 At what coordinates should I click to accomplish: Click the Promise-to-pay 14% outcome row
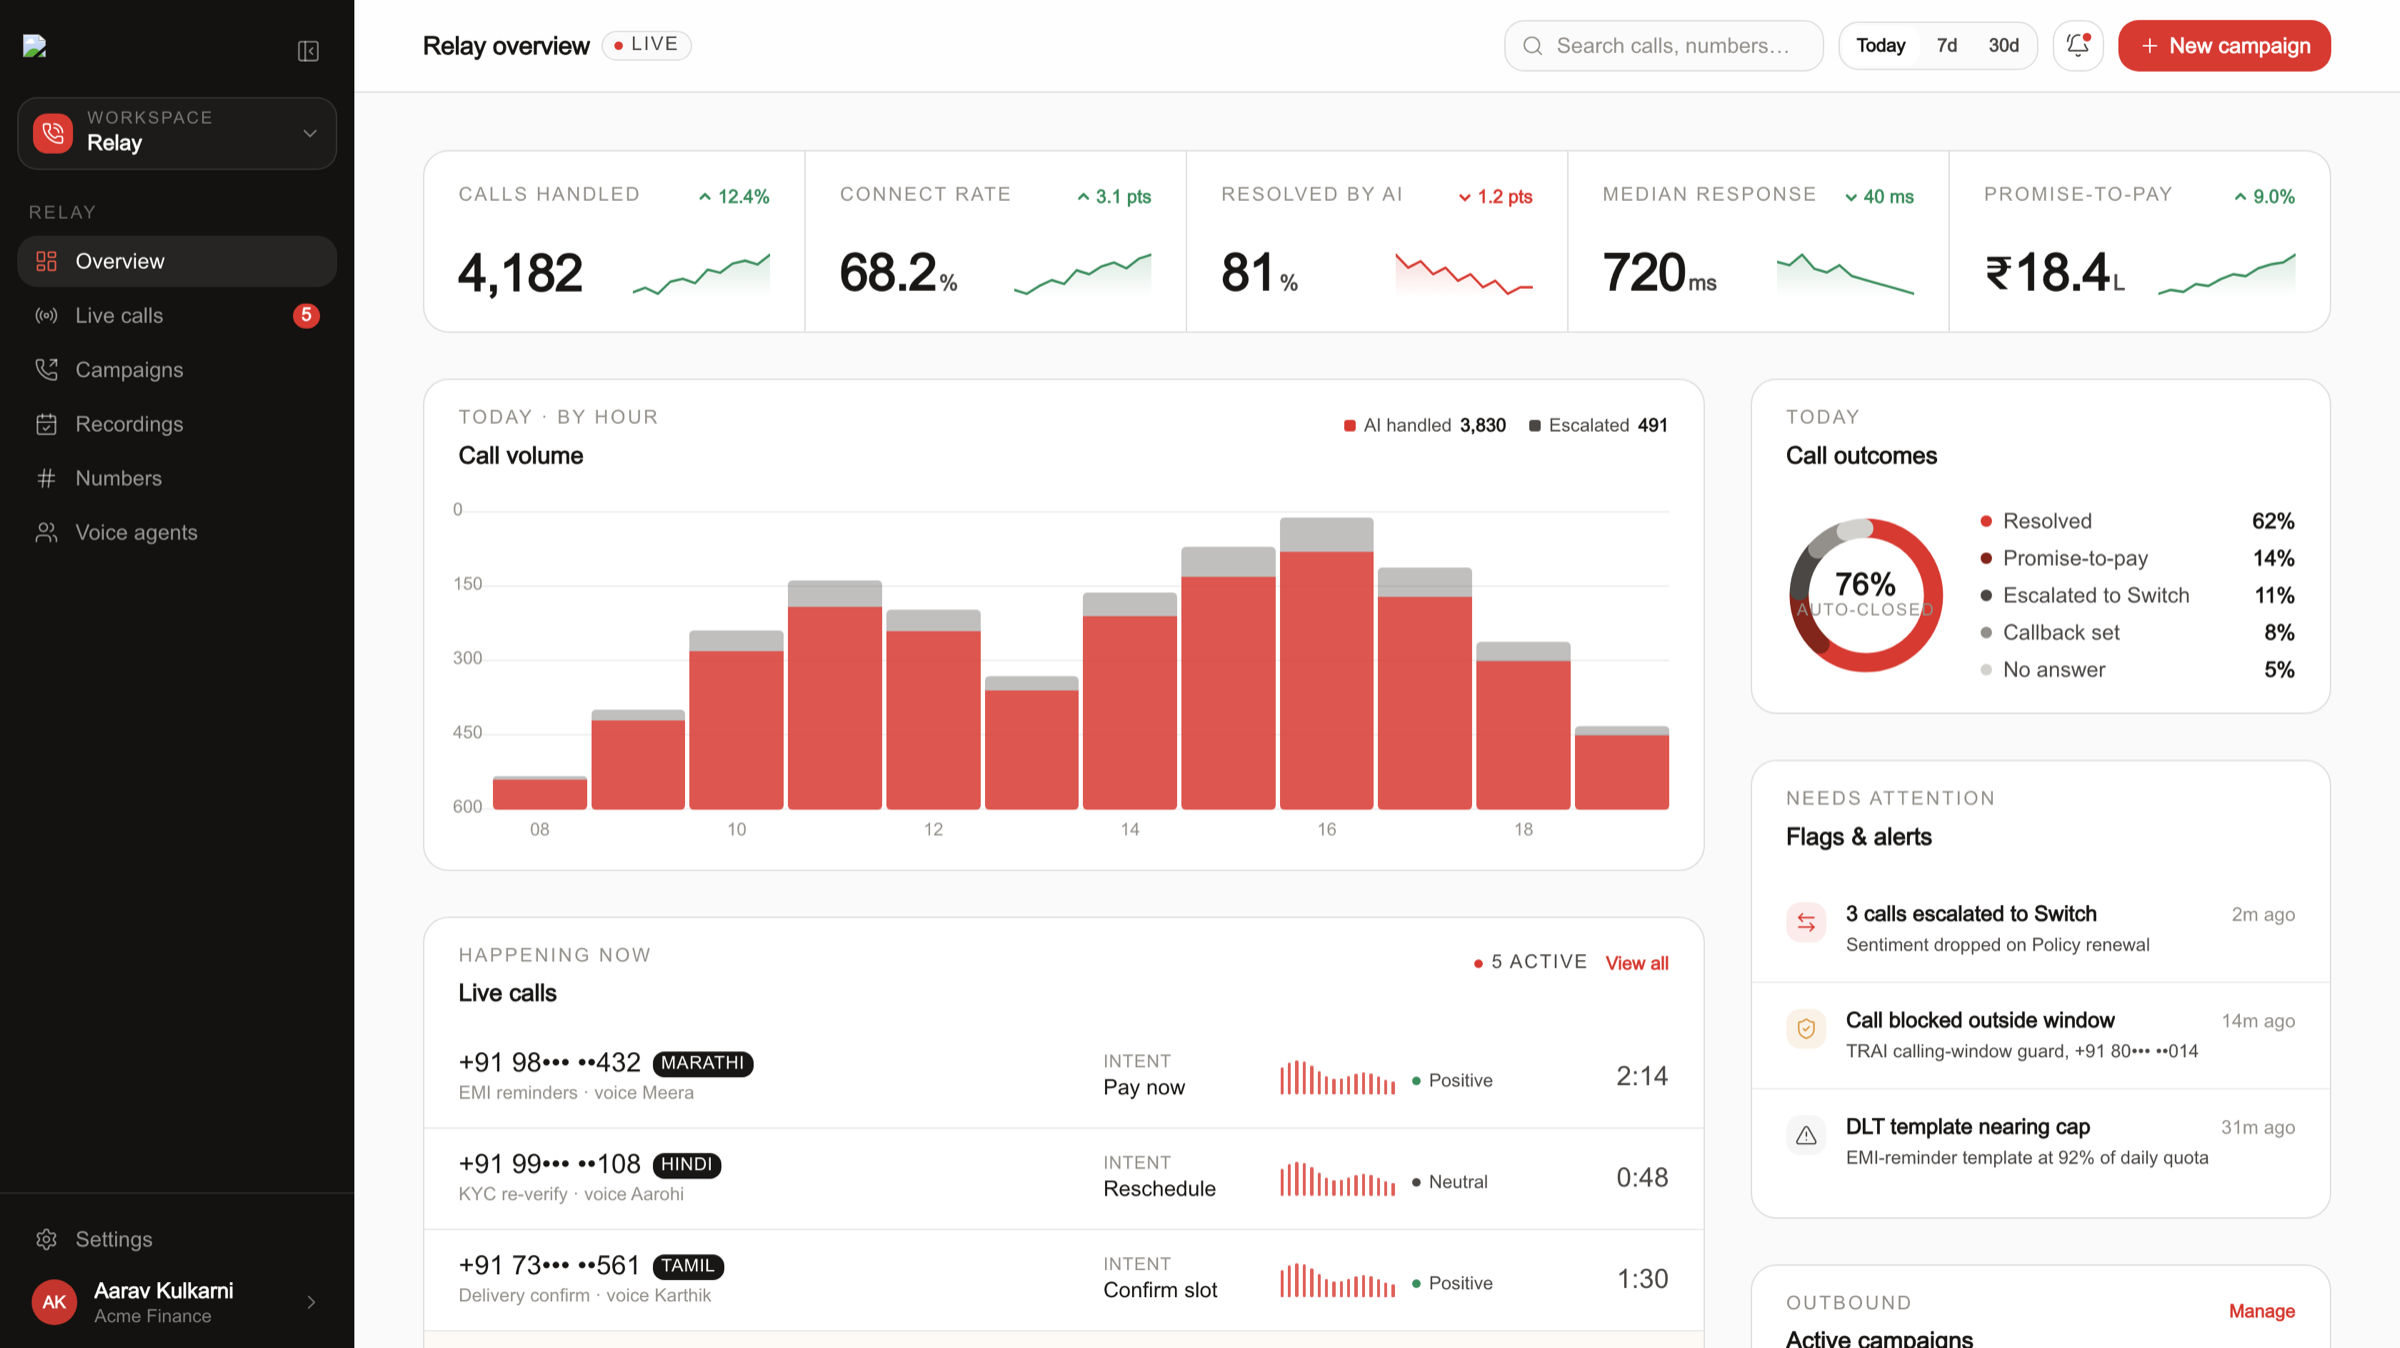(x=2137, y=558)
